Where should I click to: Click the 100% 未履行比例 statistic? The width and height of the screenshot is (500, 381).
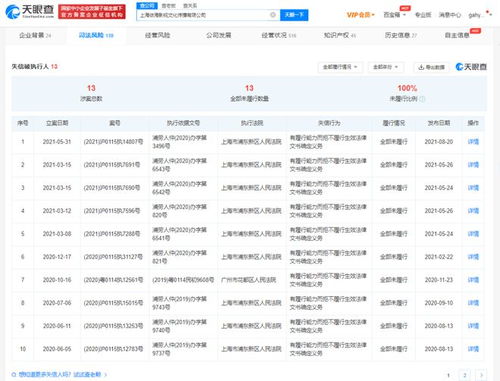click(x=407, y=93)
